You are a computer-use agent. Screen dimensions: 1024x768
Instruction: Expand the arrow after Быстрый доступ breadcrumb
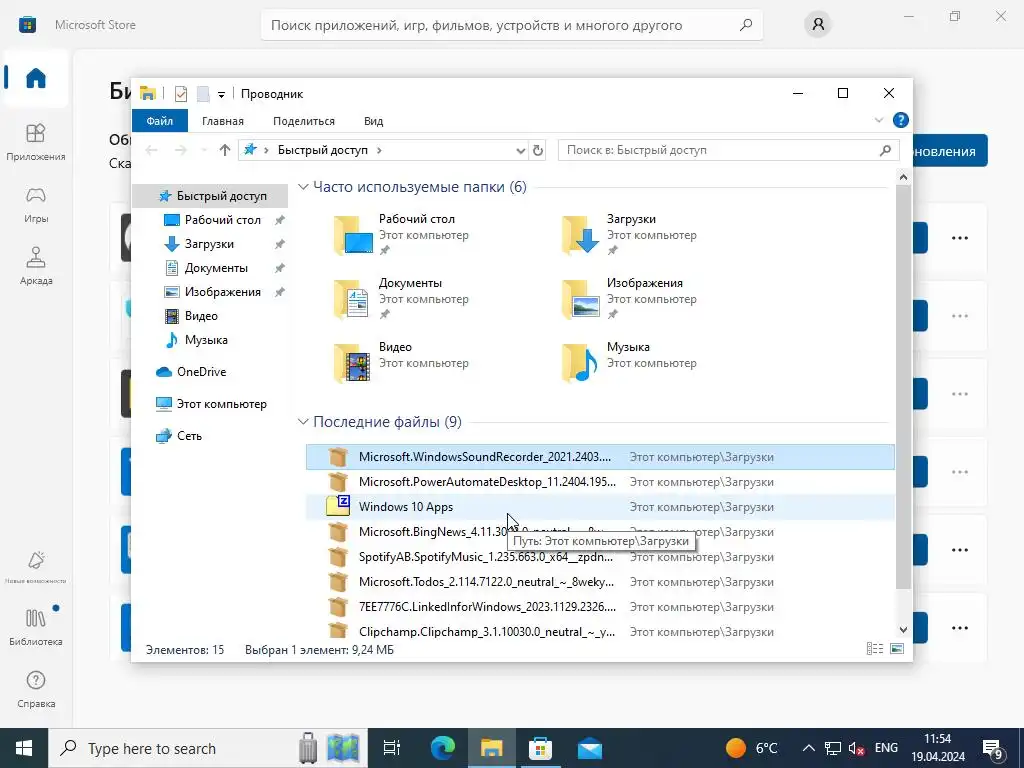pos(379,150)
